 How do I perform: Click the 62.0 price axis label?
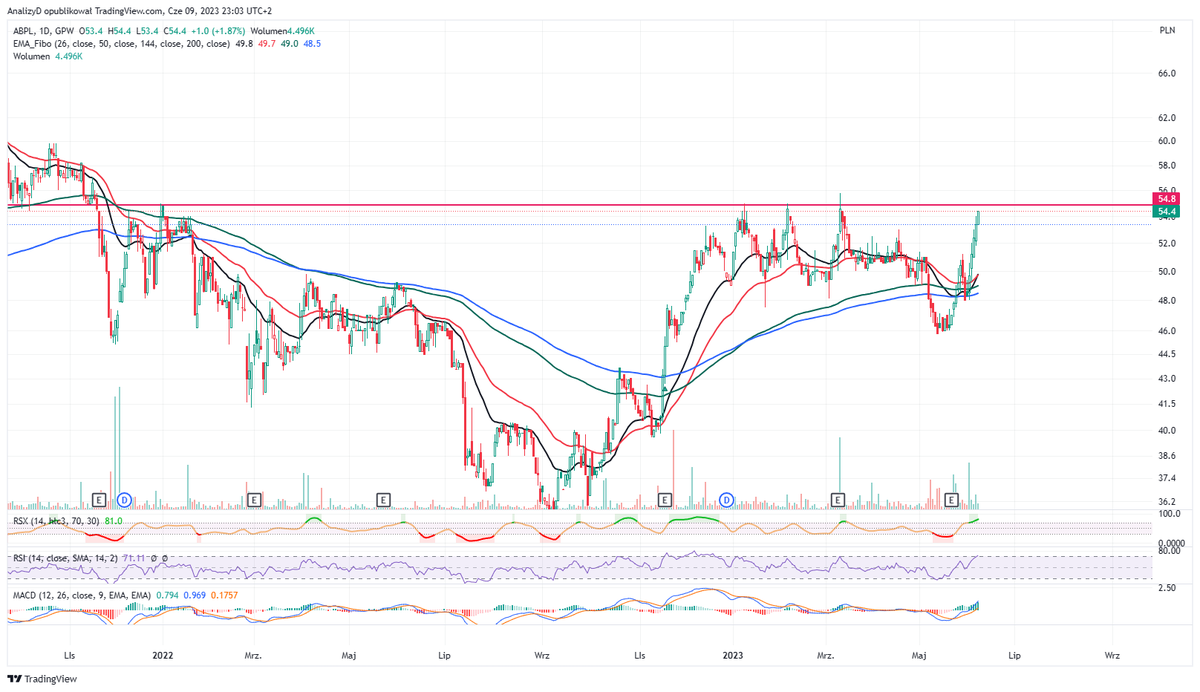coord(1166,117)
